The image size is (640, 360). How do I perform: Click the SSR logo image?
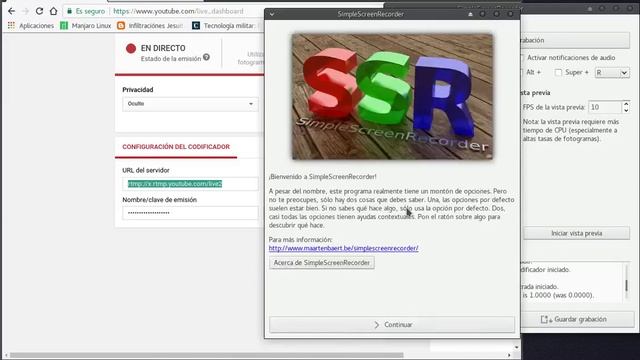click(x=392, y=97)
